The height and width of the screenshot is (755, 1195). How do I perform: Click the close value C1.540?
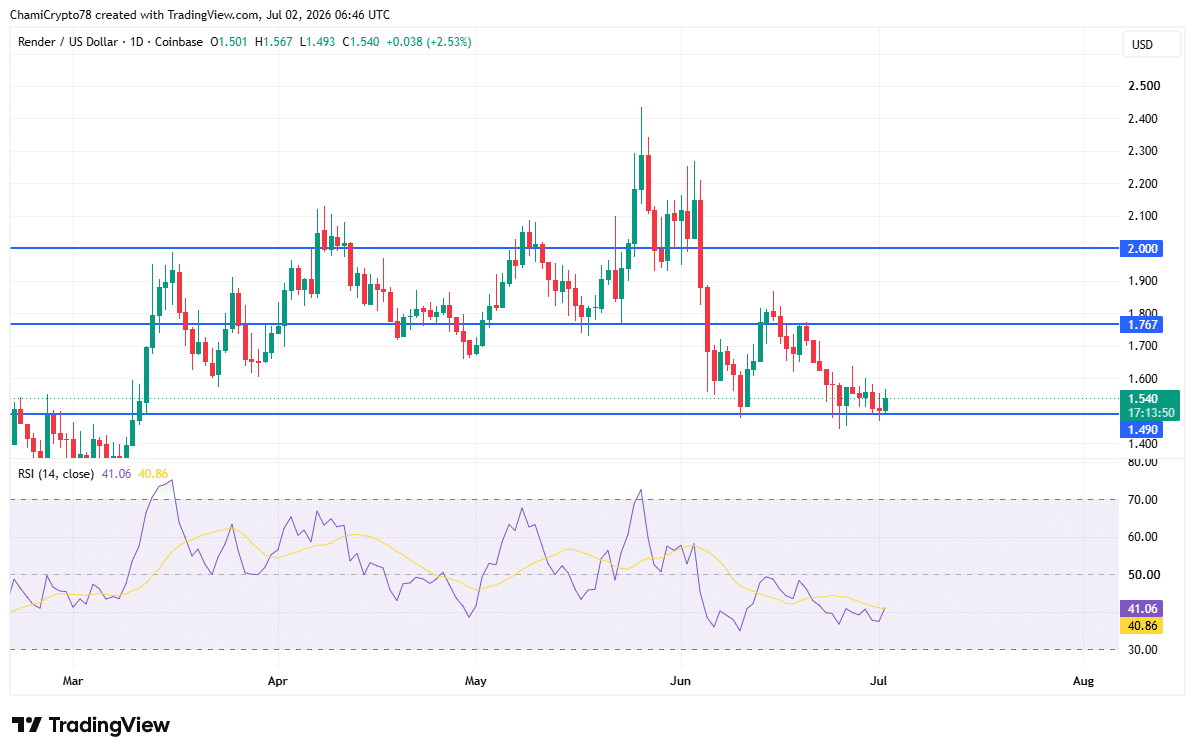click(360, 42)
